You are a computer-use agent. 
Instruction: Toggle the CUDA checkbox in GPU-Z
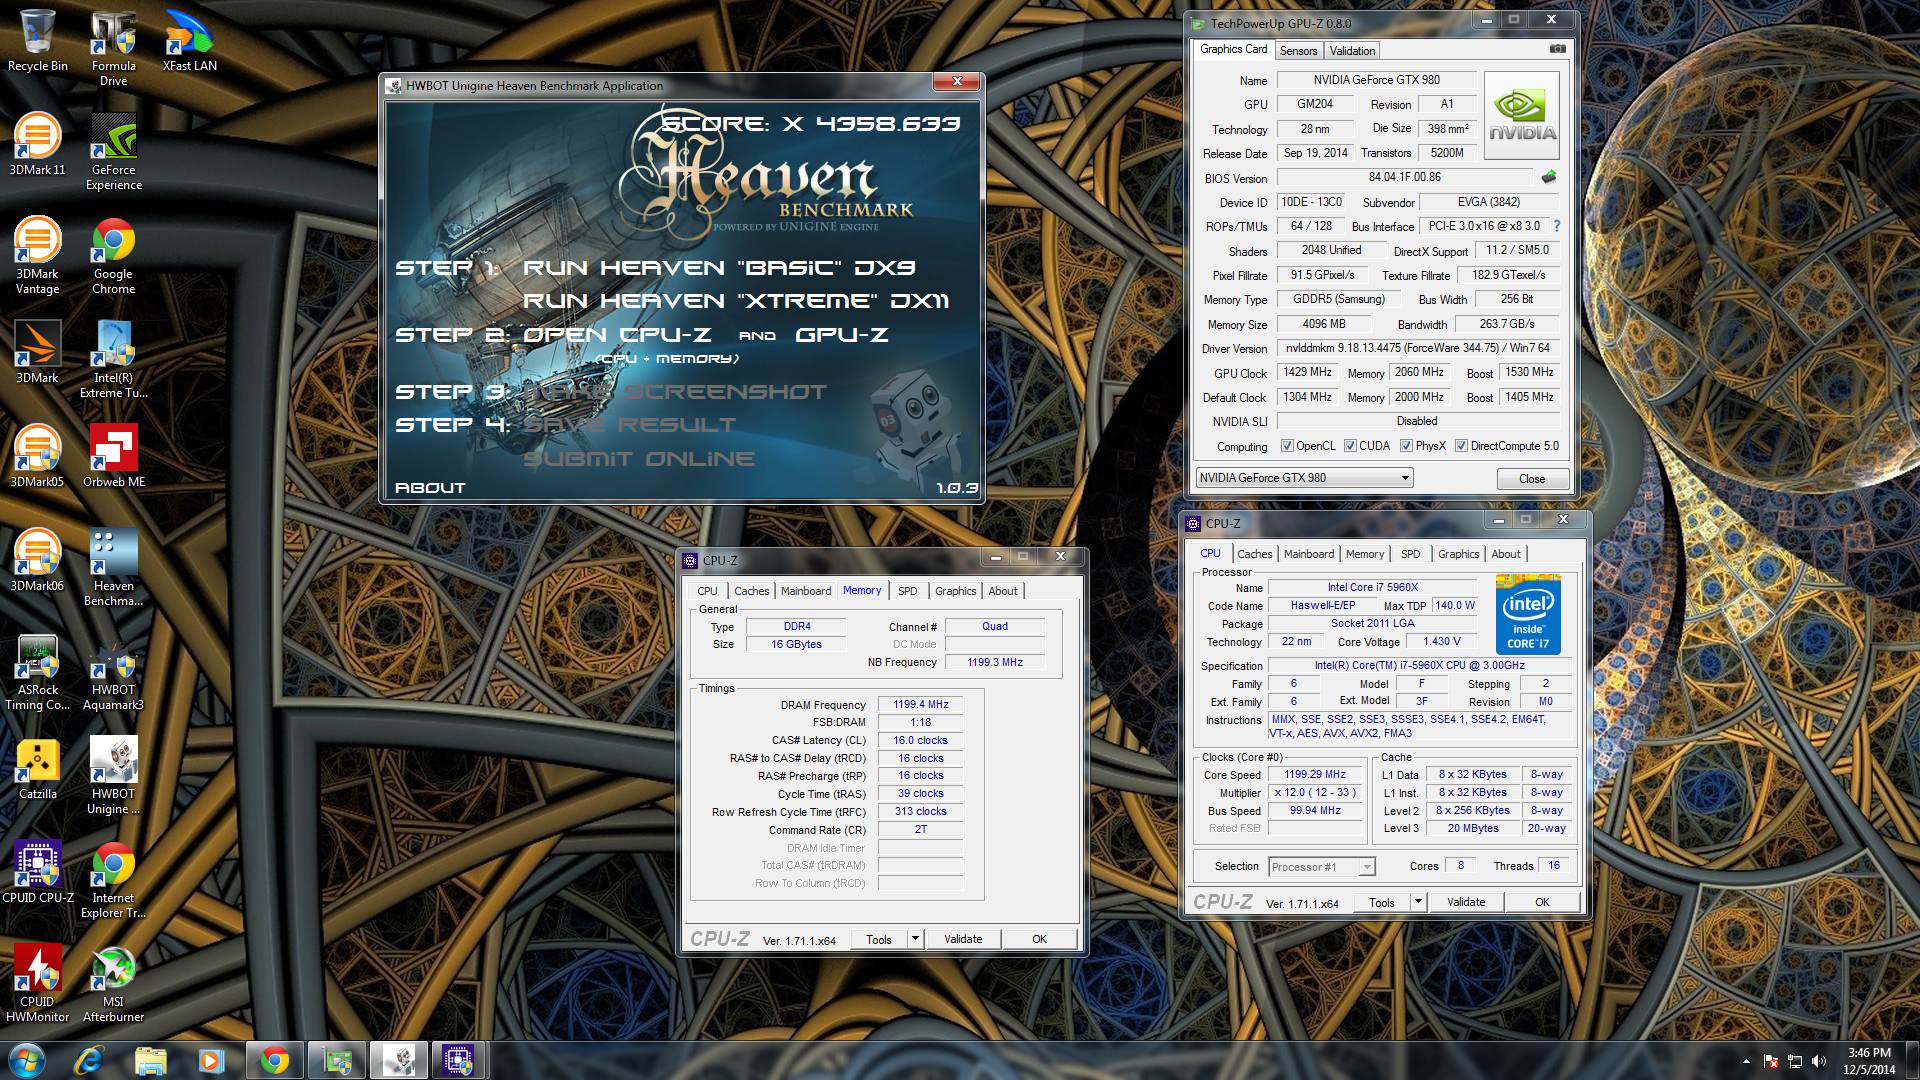coord(1350,446)
